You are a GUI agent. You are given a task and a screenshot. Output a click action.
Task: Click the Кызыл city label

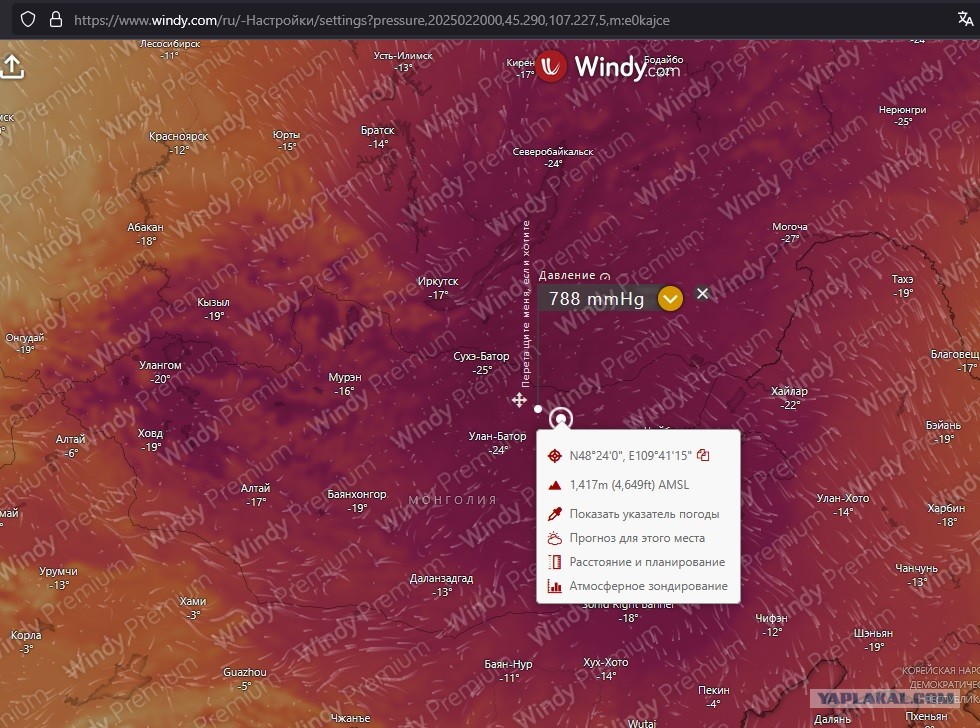(213, 302)
